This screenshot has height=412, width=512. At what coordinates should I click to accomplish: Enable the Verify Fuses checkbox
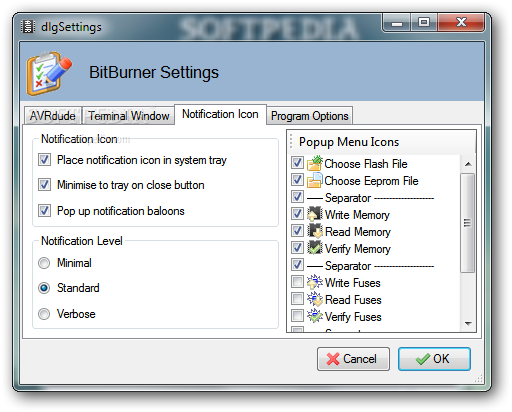click(297, 316)
